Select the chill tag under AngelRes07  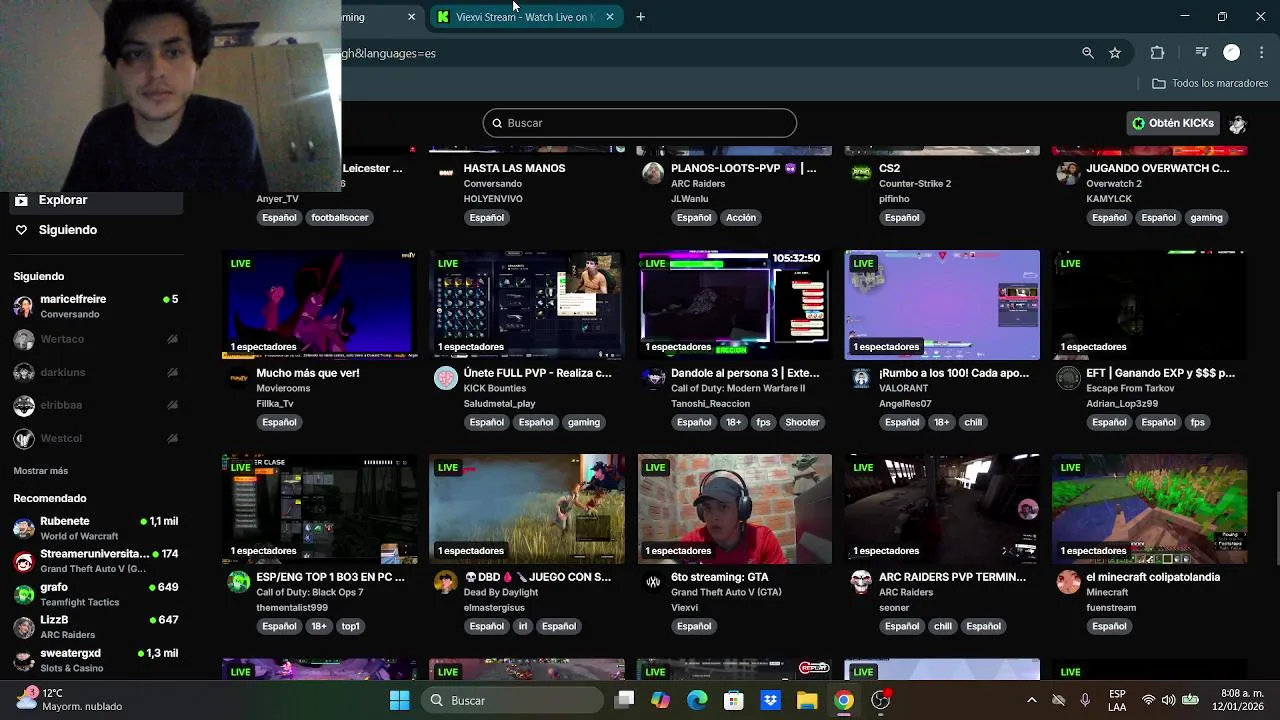point(973,423)
